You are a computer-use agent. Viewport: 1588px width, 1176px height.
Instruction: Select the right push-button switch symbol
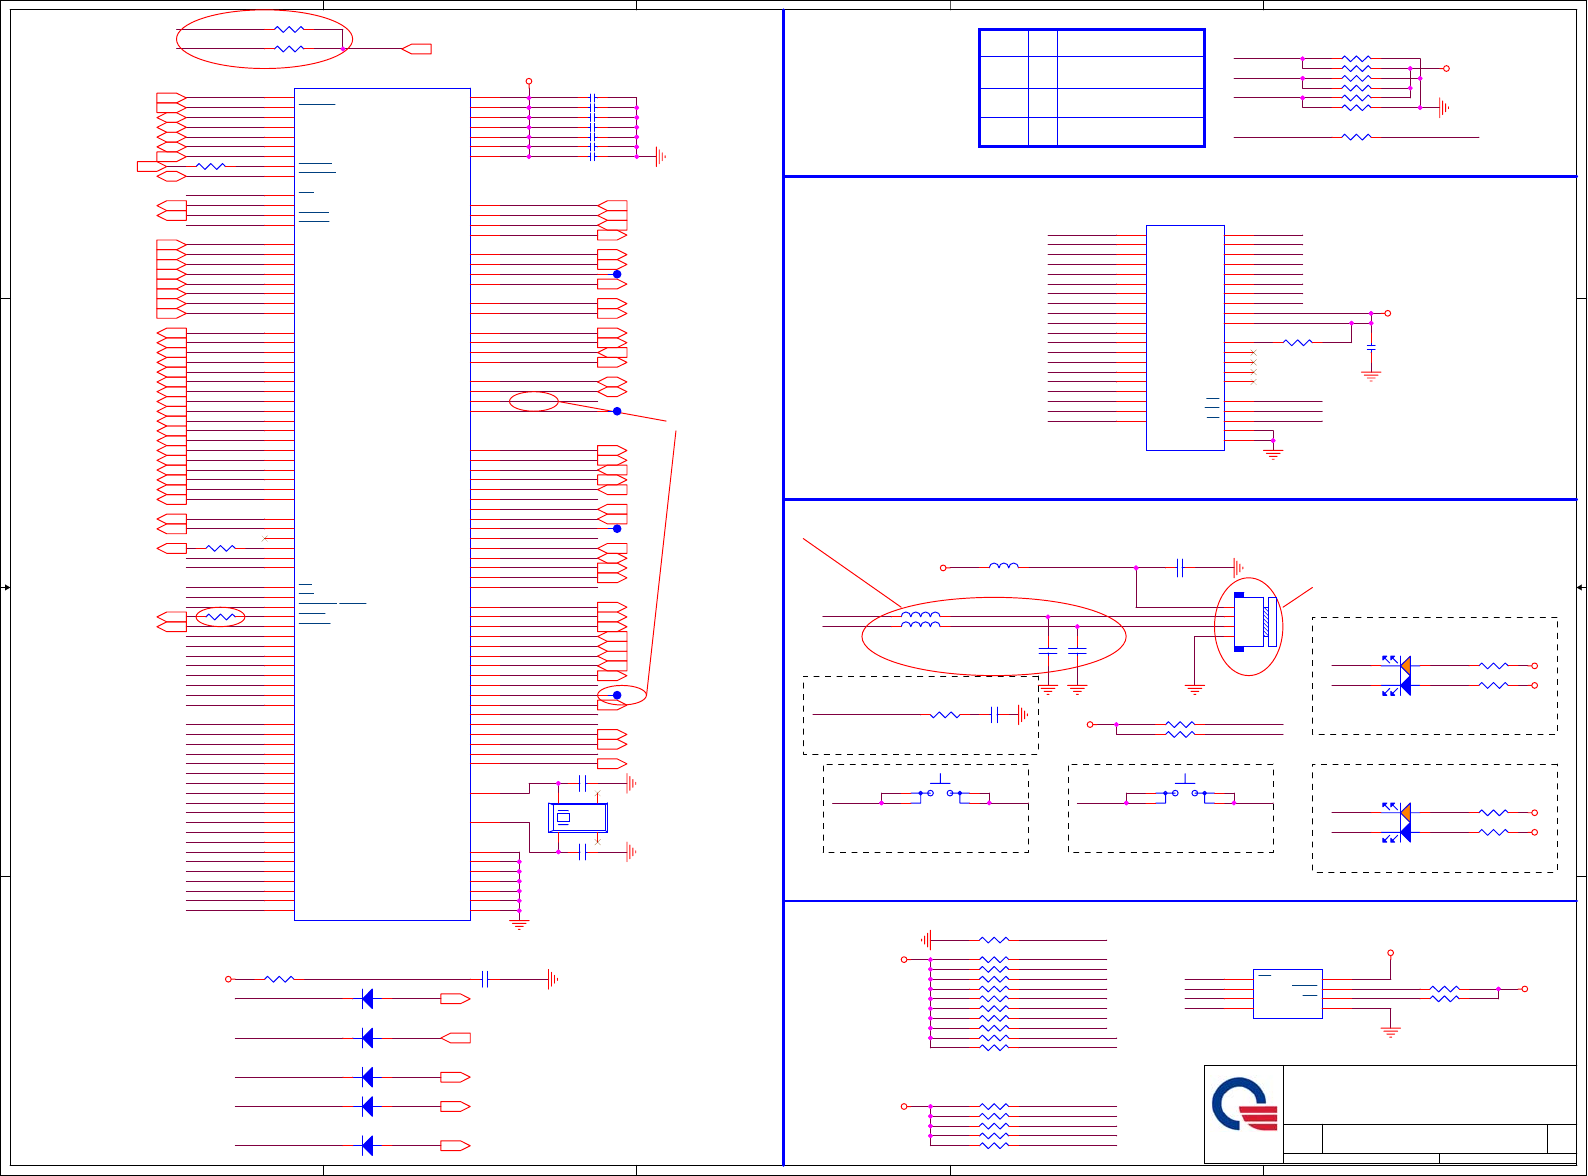click(1185, 789)
